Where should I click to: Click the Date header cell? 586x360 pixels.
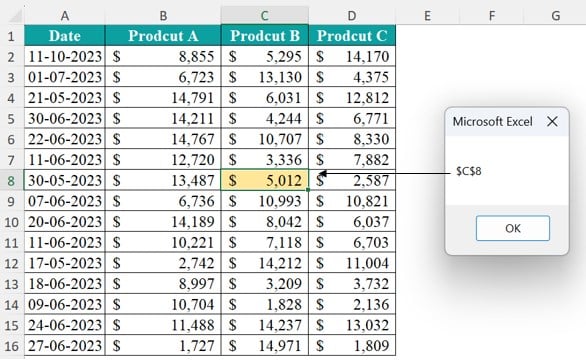65,36
